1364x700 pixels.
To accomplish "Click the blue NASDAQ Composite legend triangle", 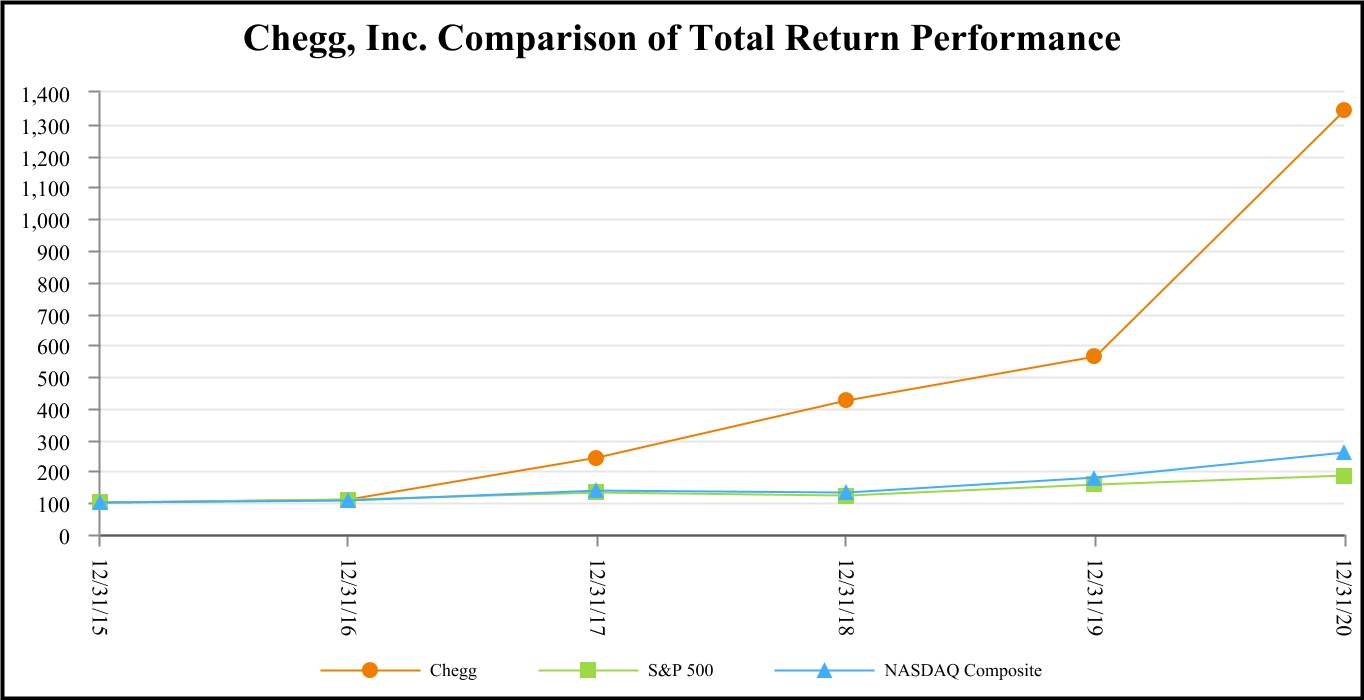I will pyautogui.click(x=824, y=670).
